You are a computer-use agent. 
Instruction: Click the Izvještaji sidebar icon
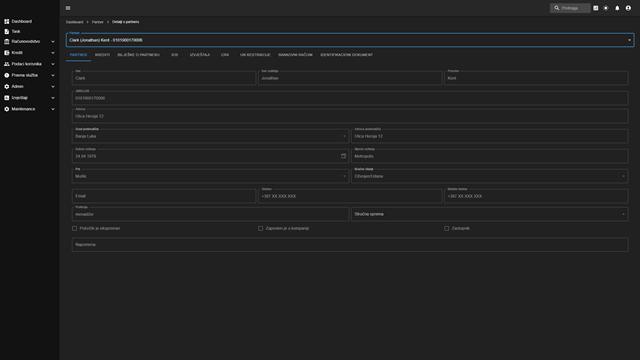pos(7,98)
